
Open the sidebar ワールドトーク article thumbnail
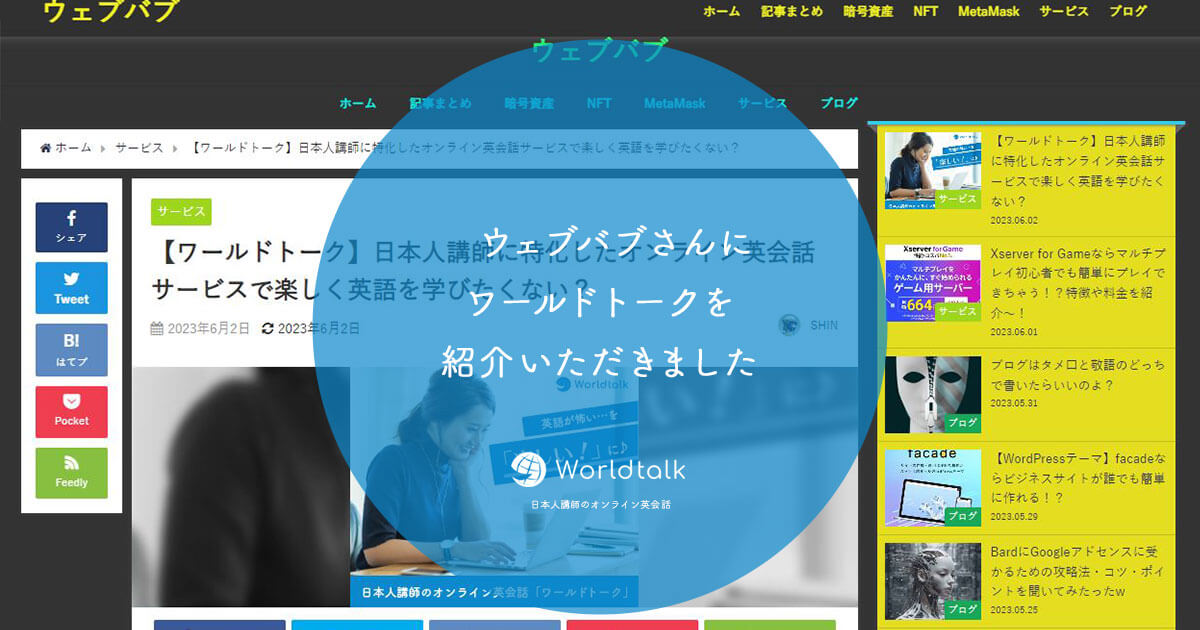pyautogui.click(x=933, y=171)
